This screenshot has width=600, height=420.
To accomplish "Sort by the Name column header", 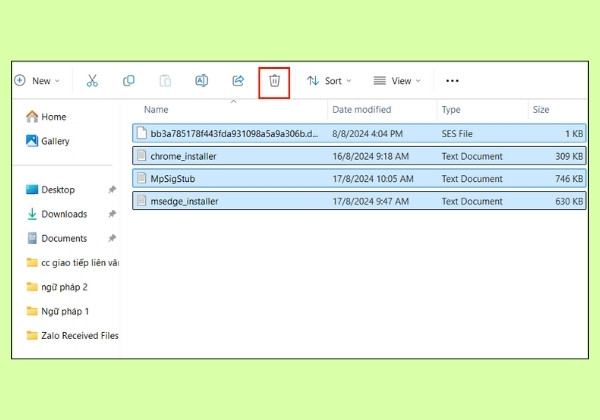I will click(156, 110).
